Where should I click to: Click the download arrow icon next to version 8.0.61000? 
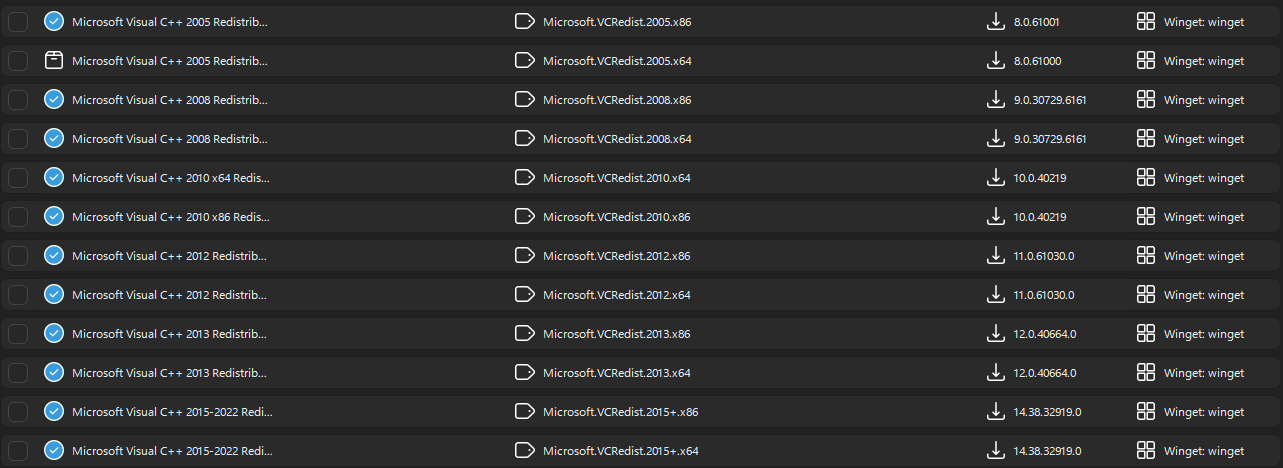click(995, 61)
